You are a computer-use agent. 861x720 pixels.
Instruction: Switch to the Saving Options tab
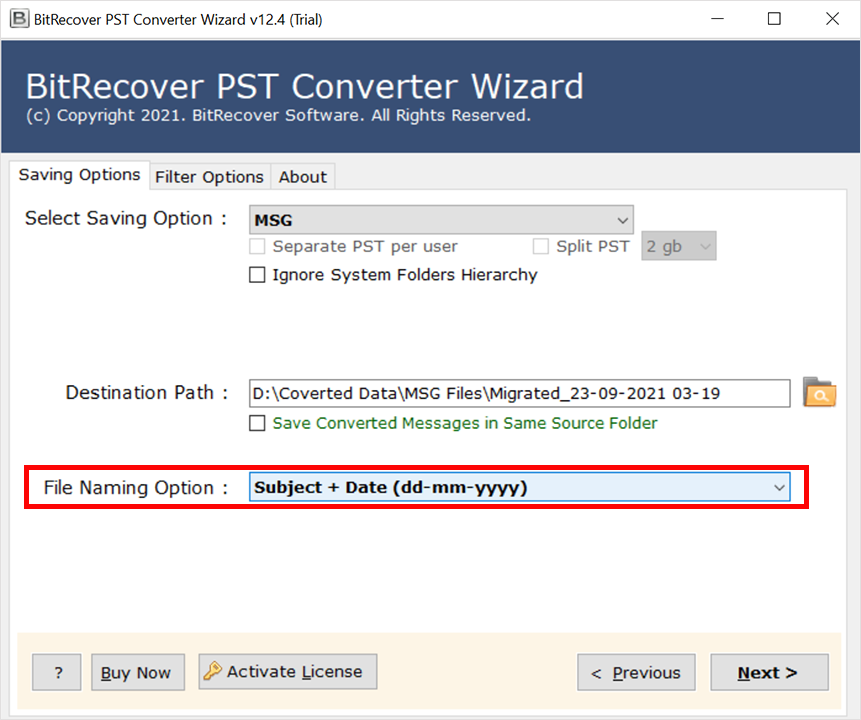pyautogui.click(x=80, y=175)
